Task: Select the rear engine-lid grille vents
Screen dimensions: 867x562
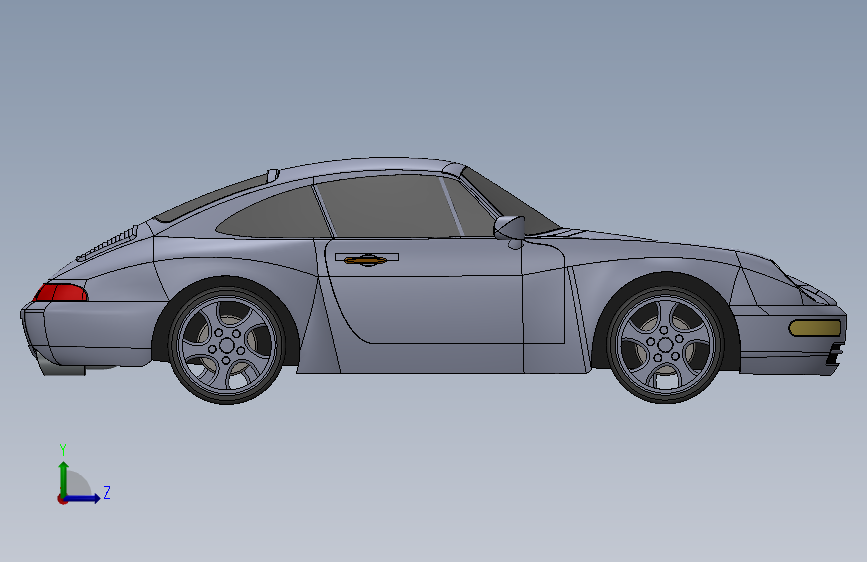Action: 108,243
